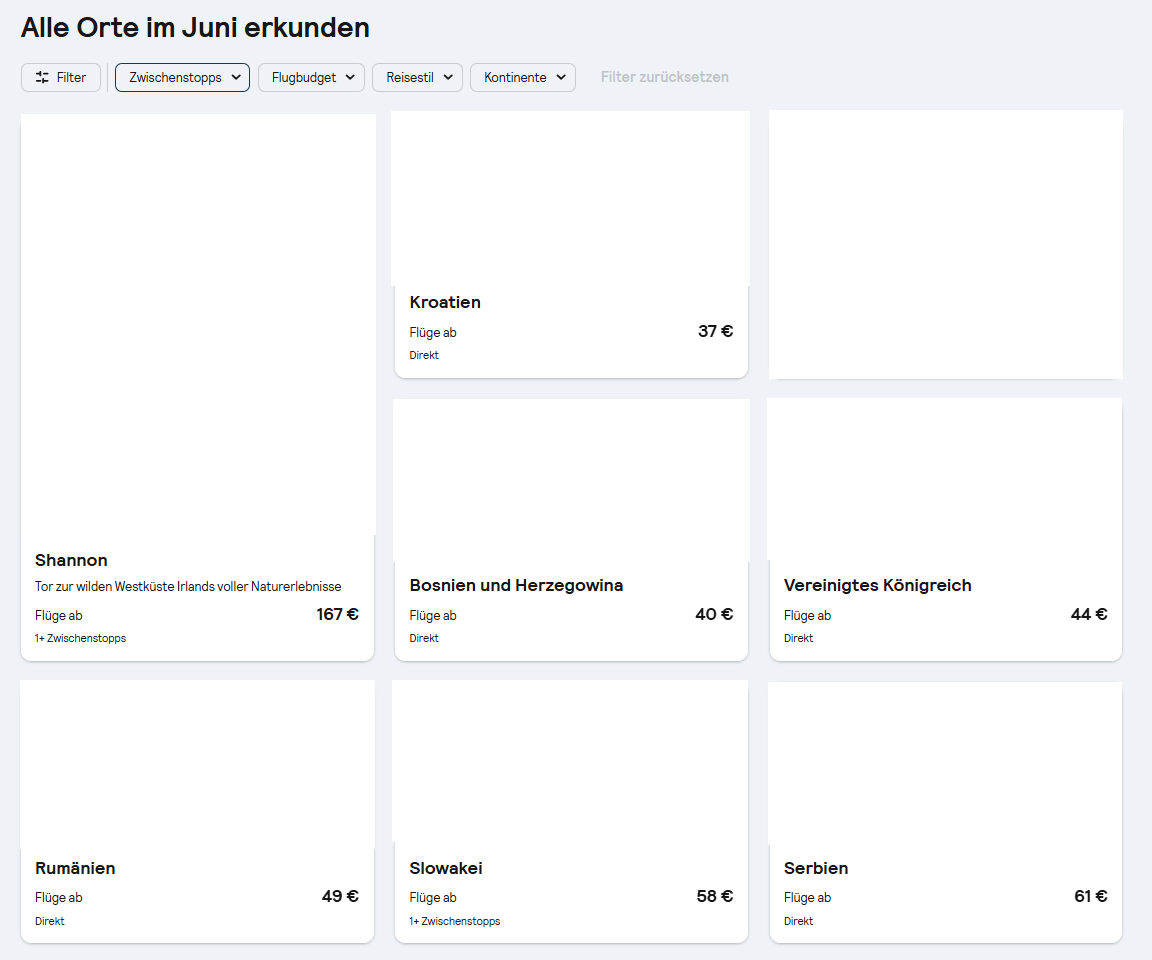
Task: Click '1+ Zwischenstopps' under Slowakei
Action: 455,921
